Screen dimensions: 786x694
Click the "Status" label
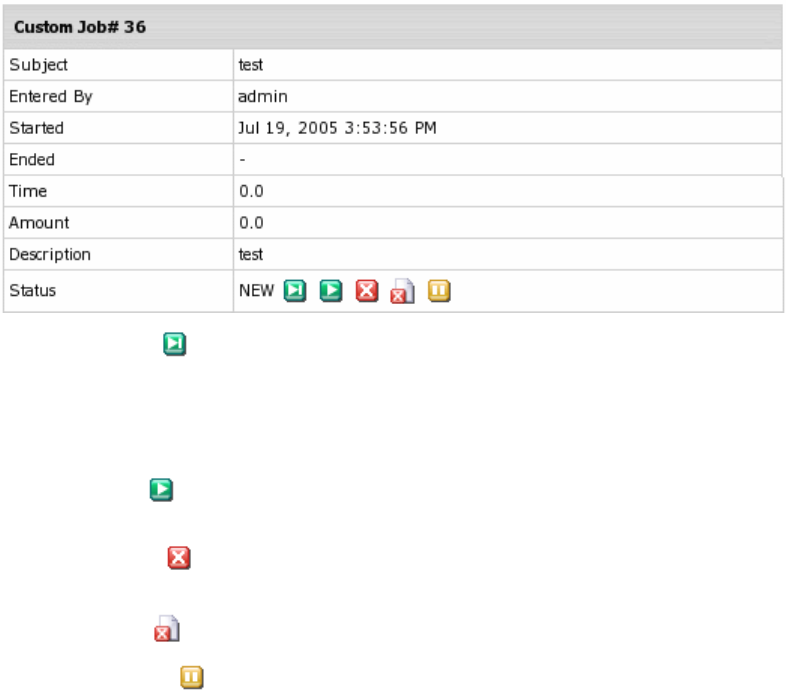pyautogui.click(x=33, y=290)
